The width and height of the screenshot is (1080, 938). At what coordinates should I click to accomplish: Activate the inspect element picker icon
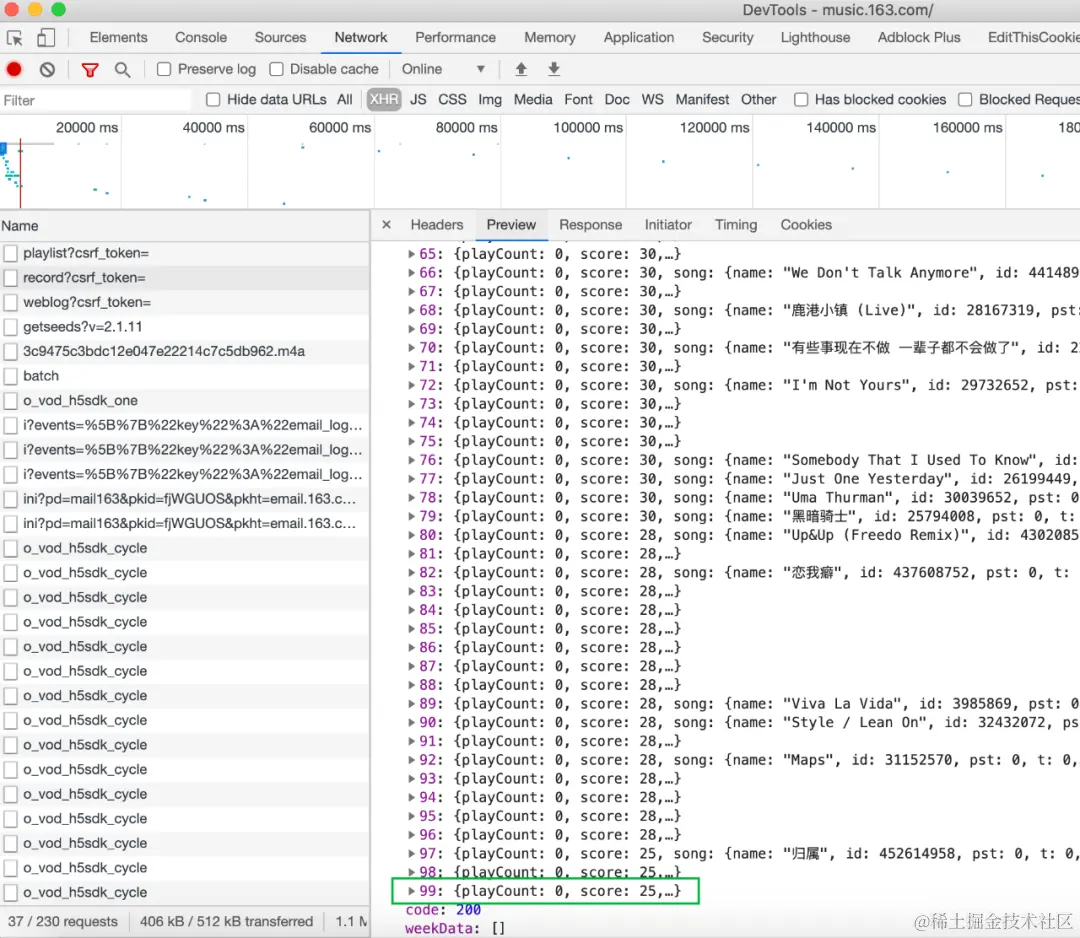pos(14,38)
